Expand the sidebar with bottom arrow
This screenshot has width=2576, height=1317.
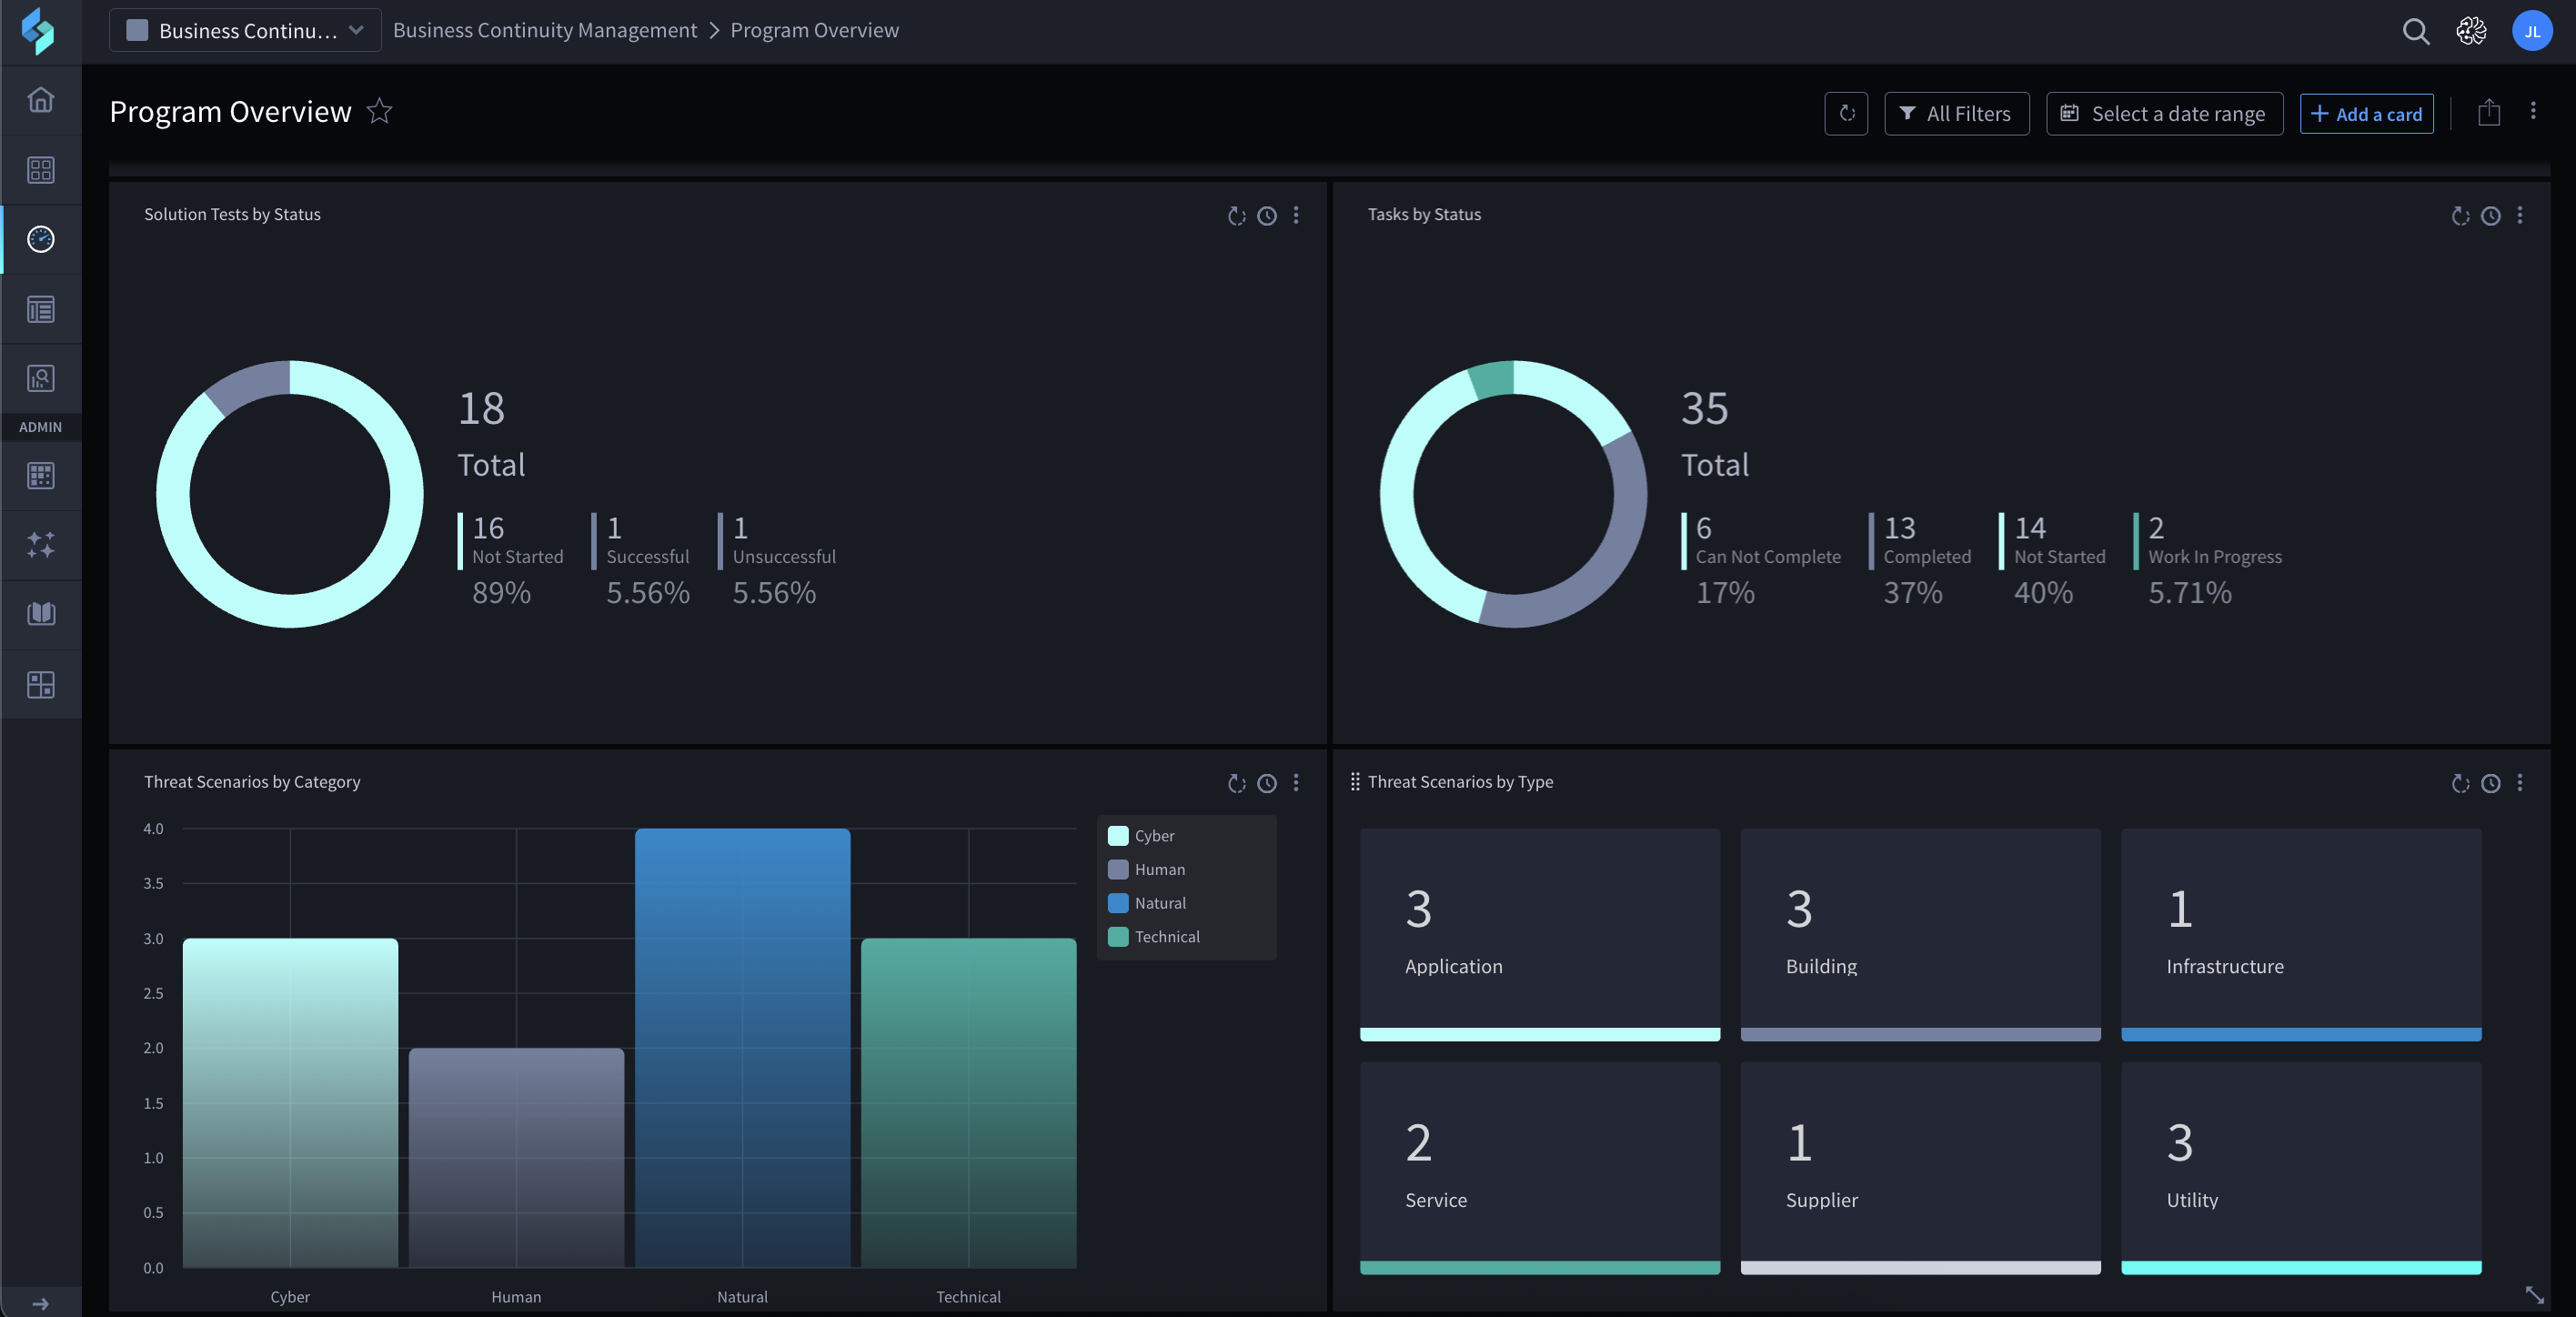point(40,1303)
